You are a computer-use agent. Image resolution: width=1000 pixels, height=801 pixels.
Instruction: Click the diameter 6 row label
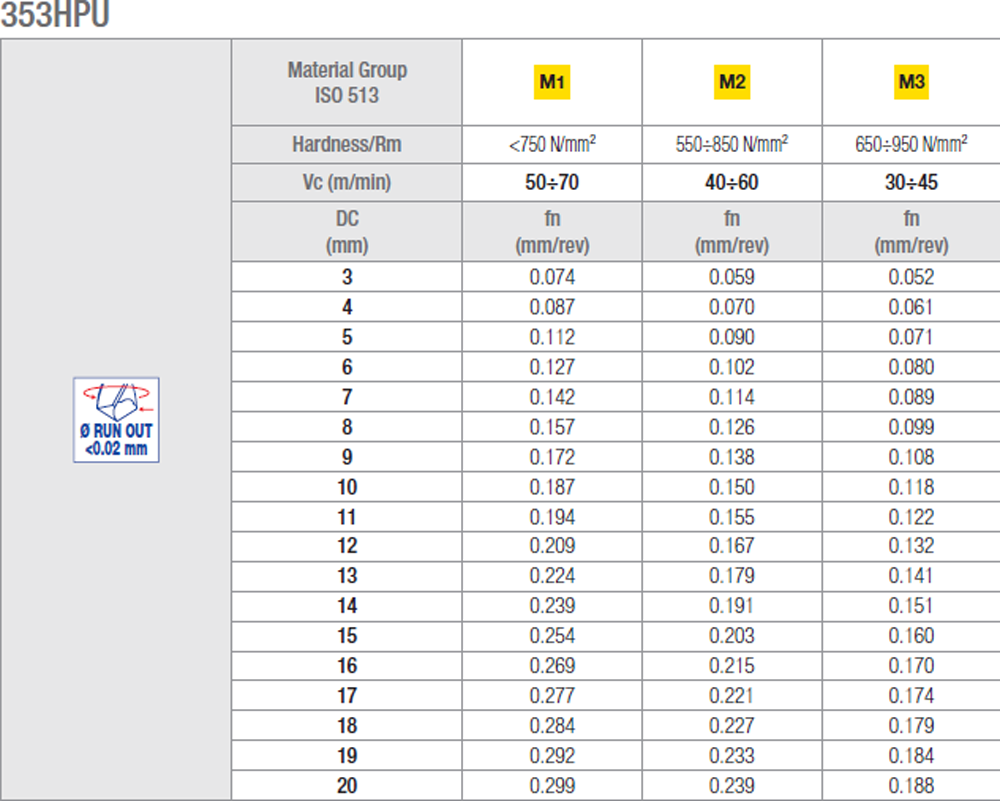[x=347, y=367]
